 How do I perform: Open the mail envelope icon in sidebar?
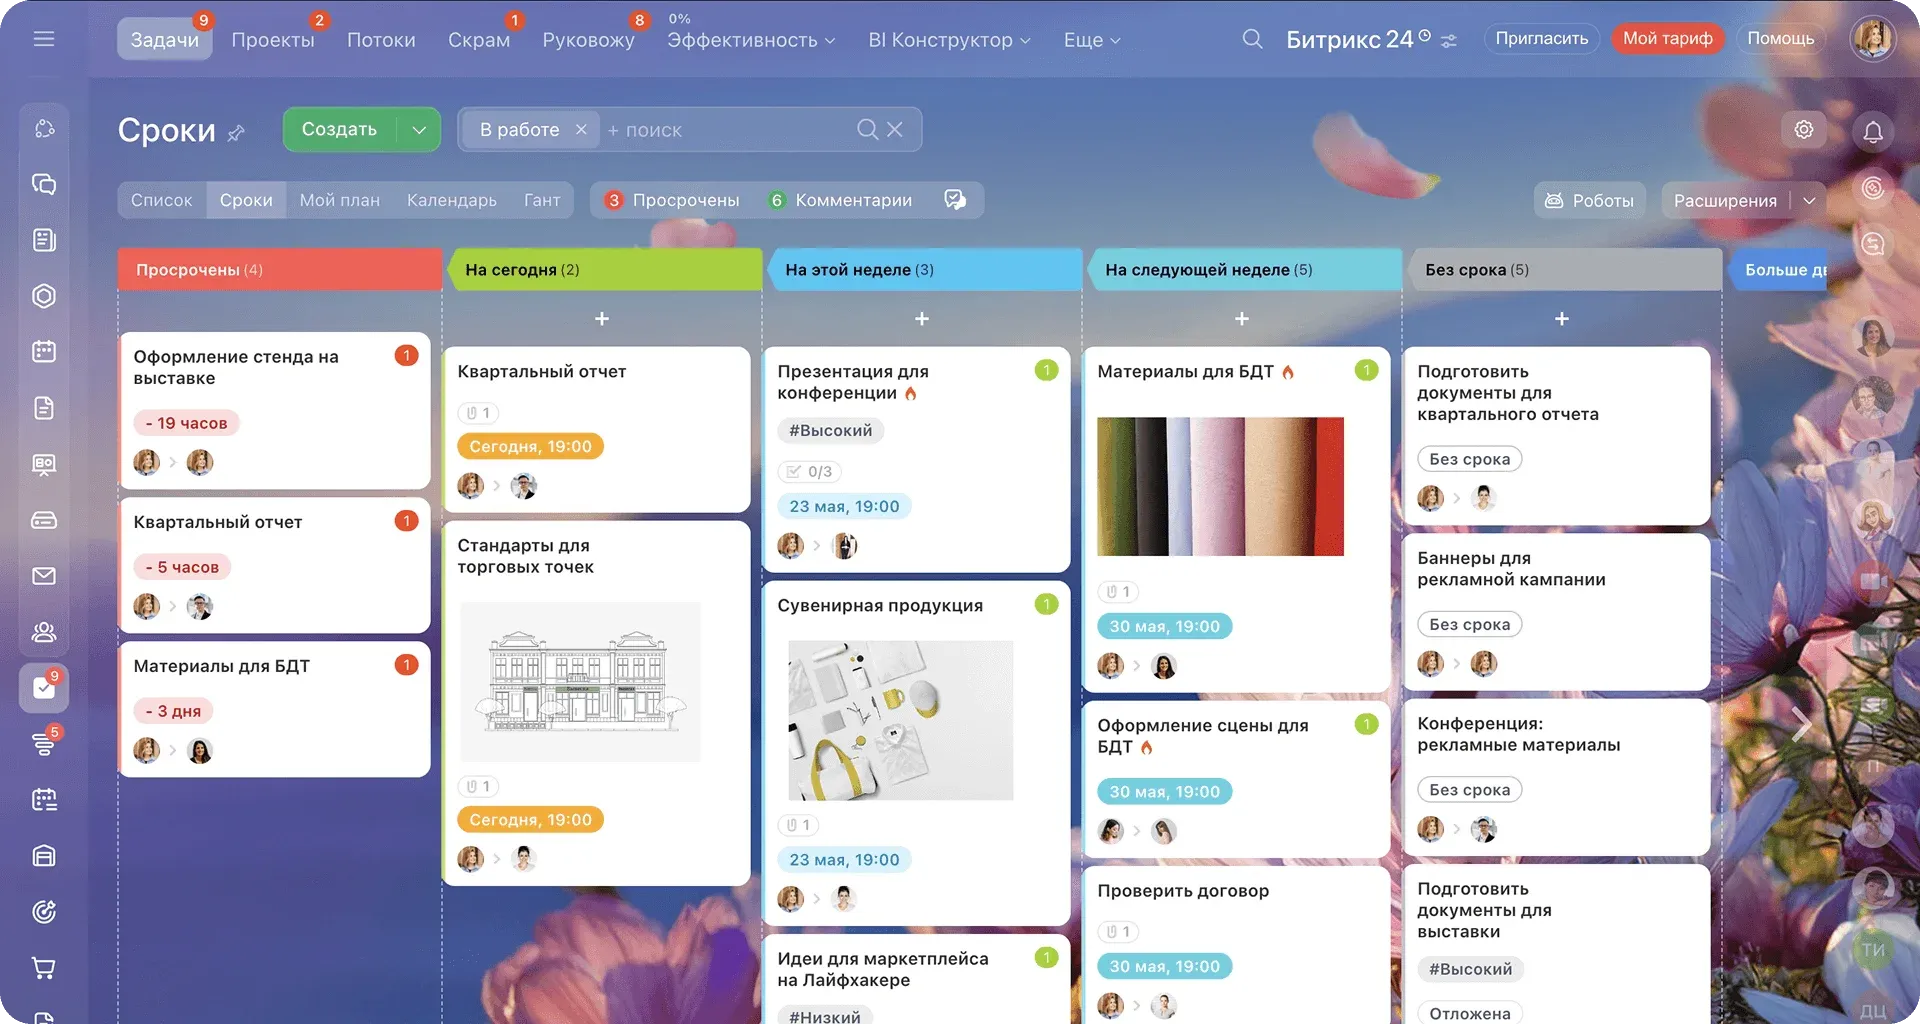[44, 576]
